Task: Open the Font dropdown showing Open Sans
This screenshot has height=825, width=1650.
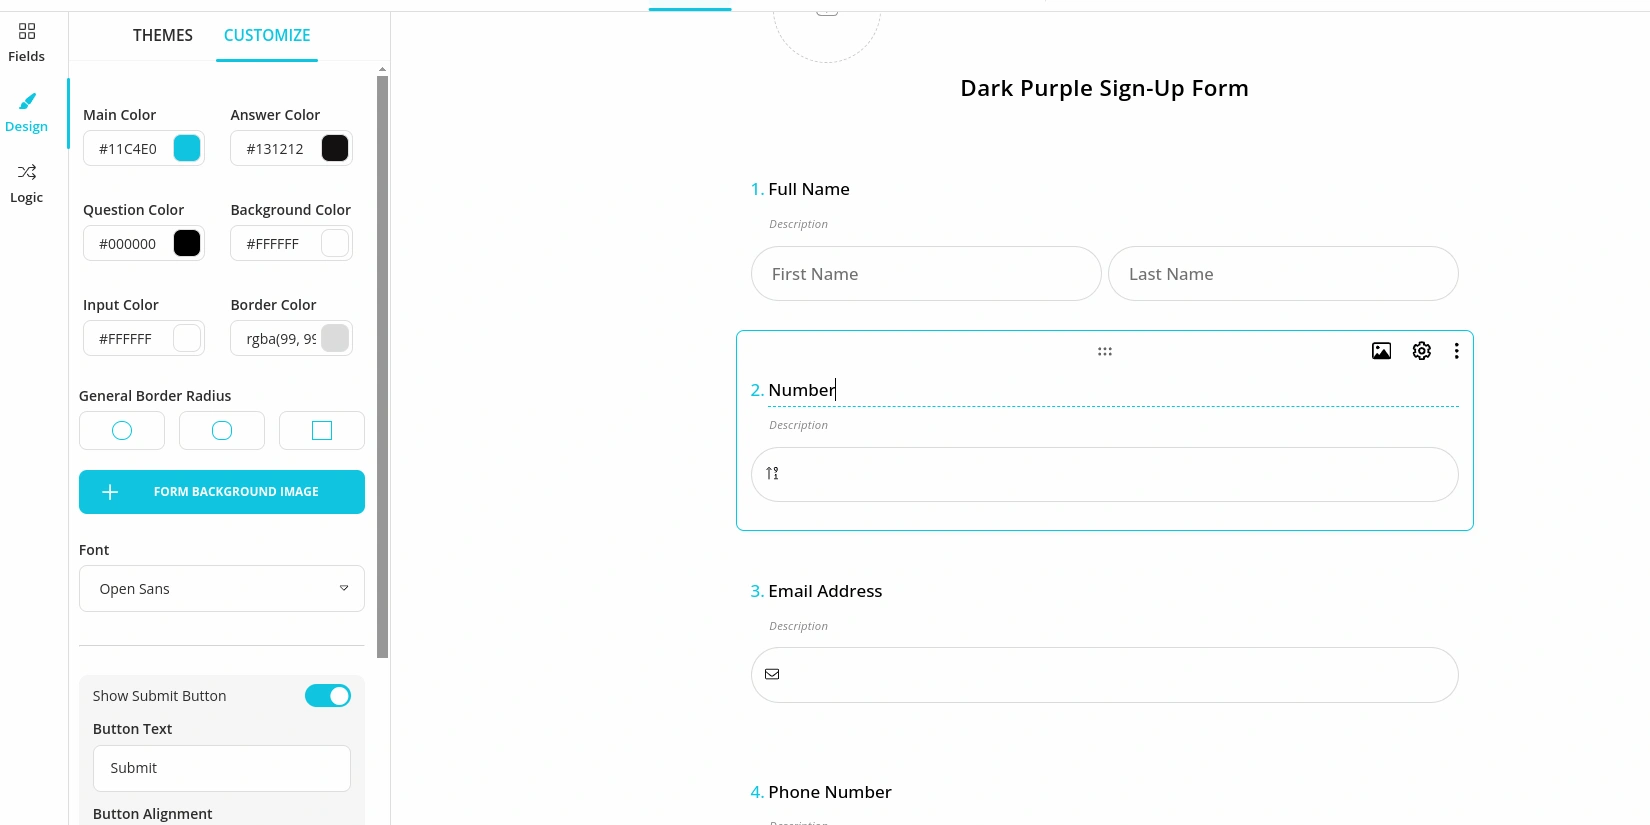Action: coord(221,588)
